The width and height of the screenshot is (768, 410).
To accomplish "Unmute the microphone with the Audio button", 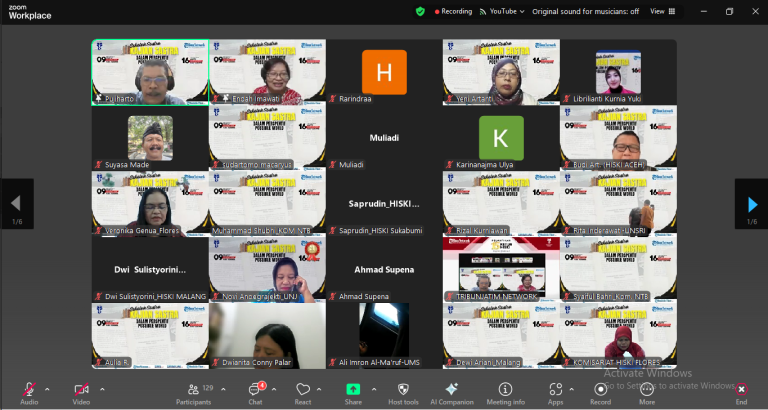I will click(29, 389).
